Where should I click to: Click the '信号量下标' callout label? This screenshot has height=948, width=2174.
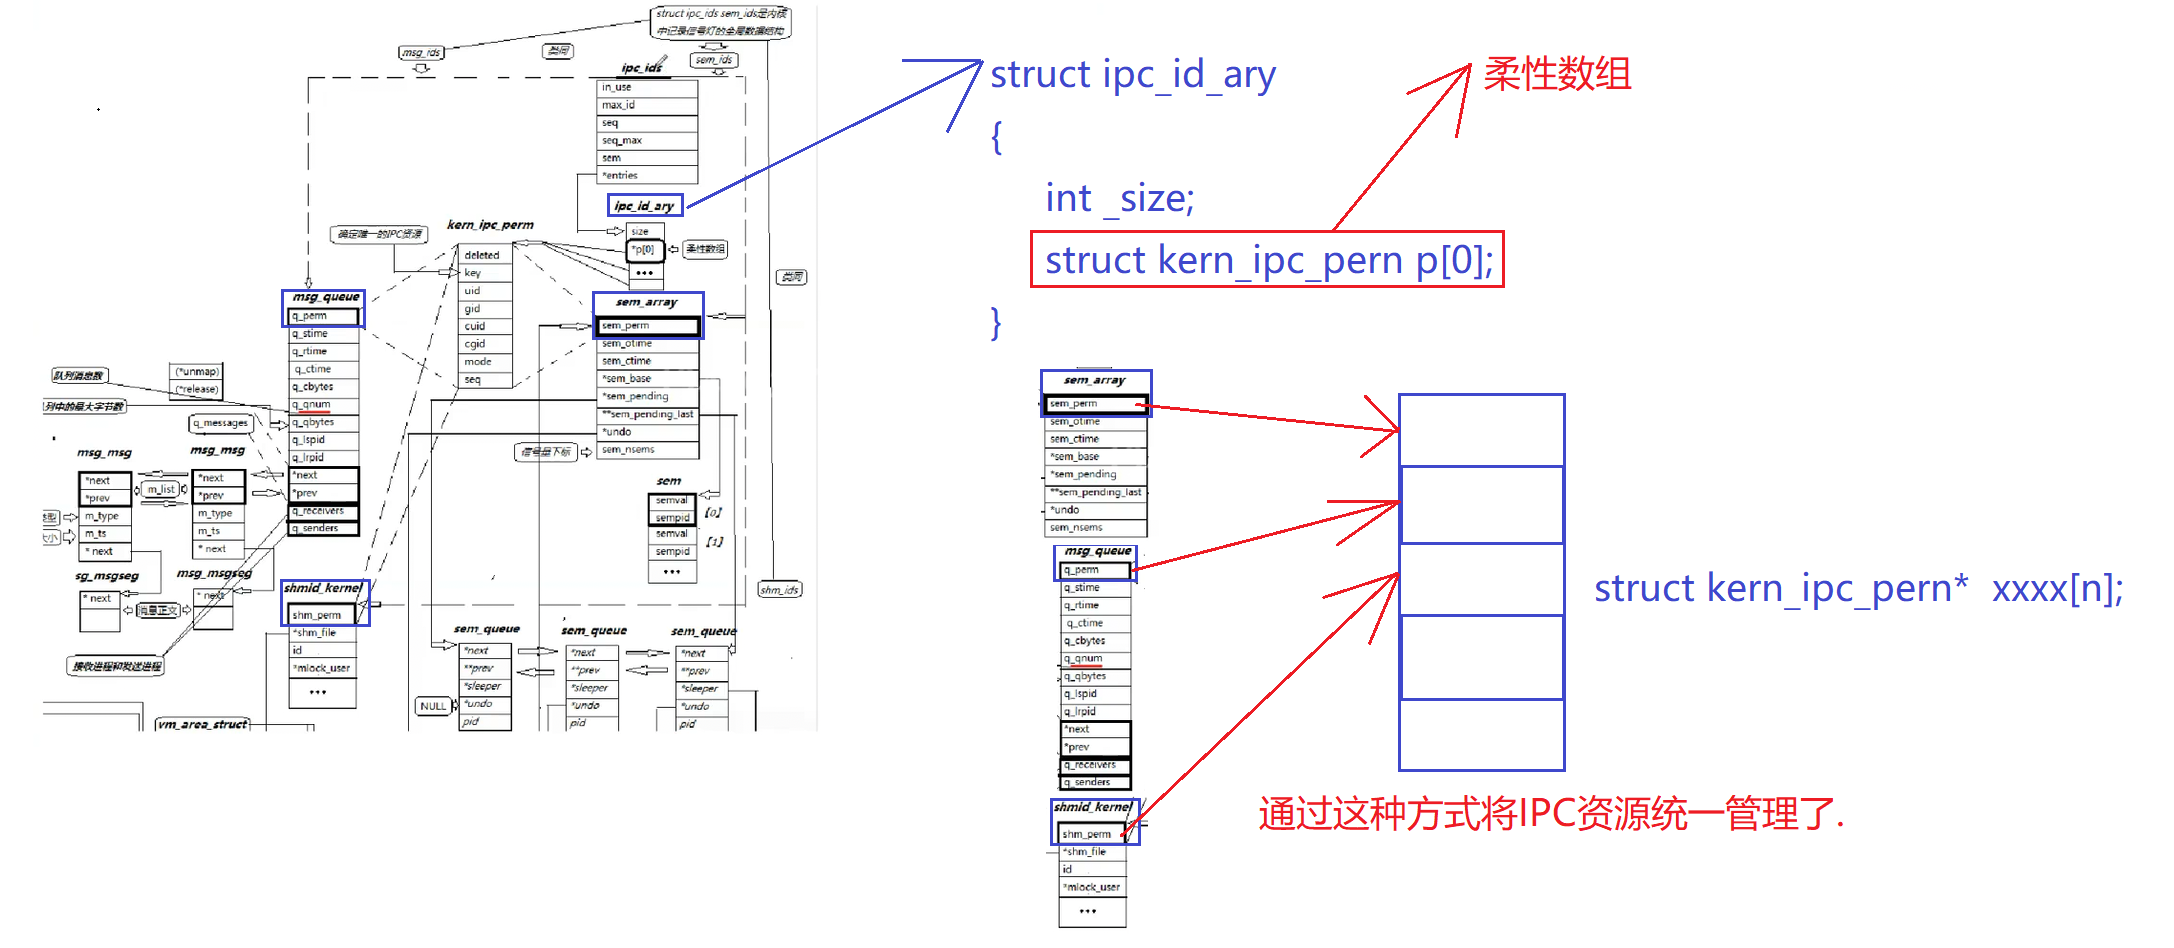(x=545, y=452)
